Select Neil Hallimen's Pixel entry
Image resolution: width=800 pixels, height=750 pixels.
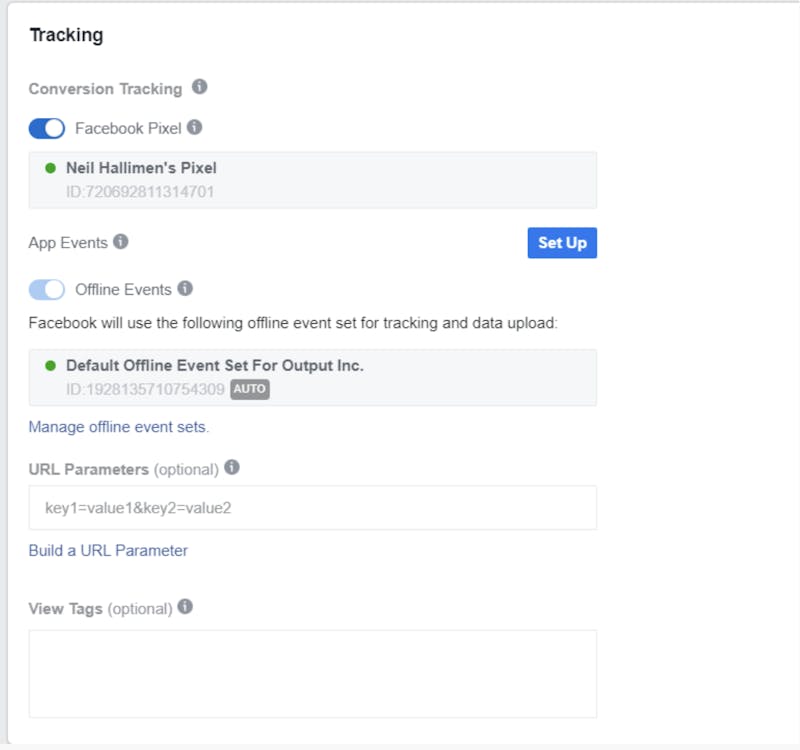(313, 180)
